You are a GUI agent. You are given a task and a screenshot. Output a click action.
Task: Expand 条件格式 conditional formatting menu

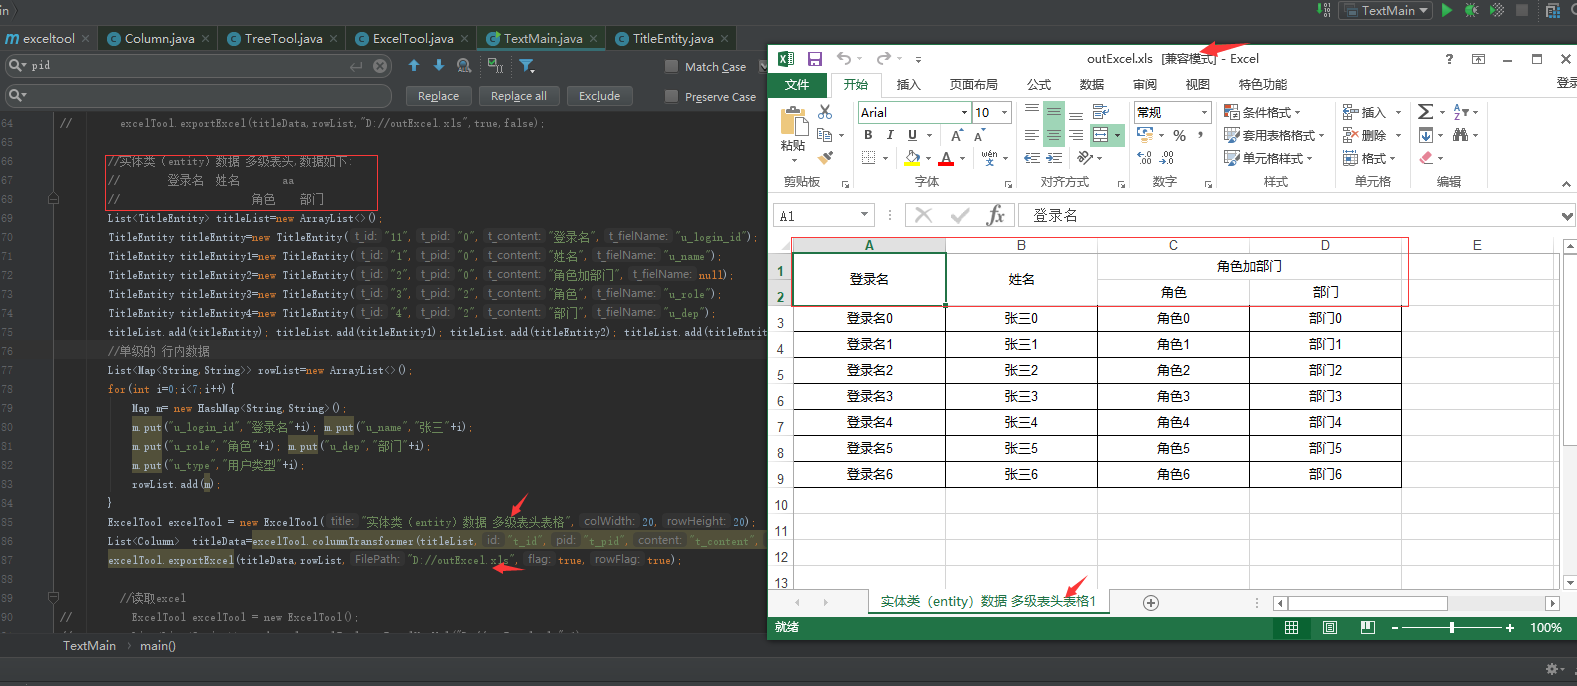click(x=1263, y=112)
